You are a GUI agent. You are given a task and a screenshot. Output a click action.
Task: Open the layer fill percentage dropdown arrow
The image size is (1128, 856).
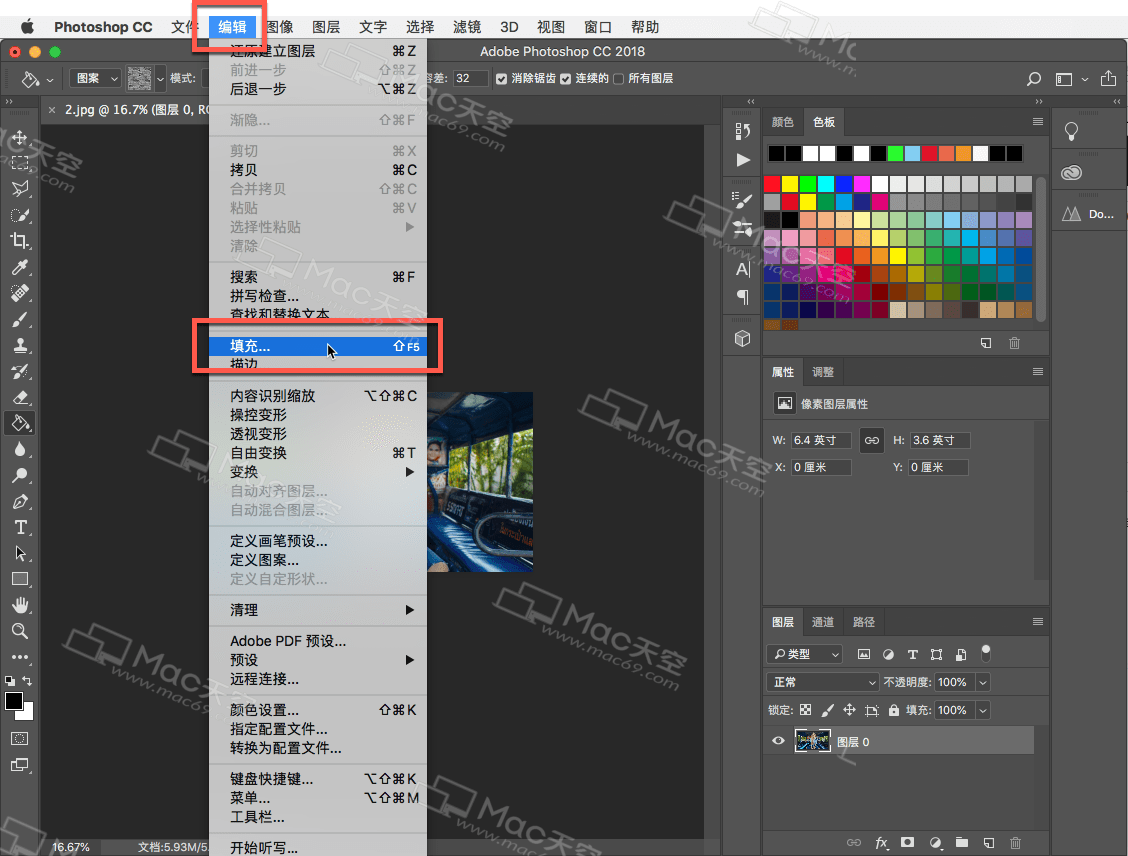coord(983,710)
